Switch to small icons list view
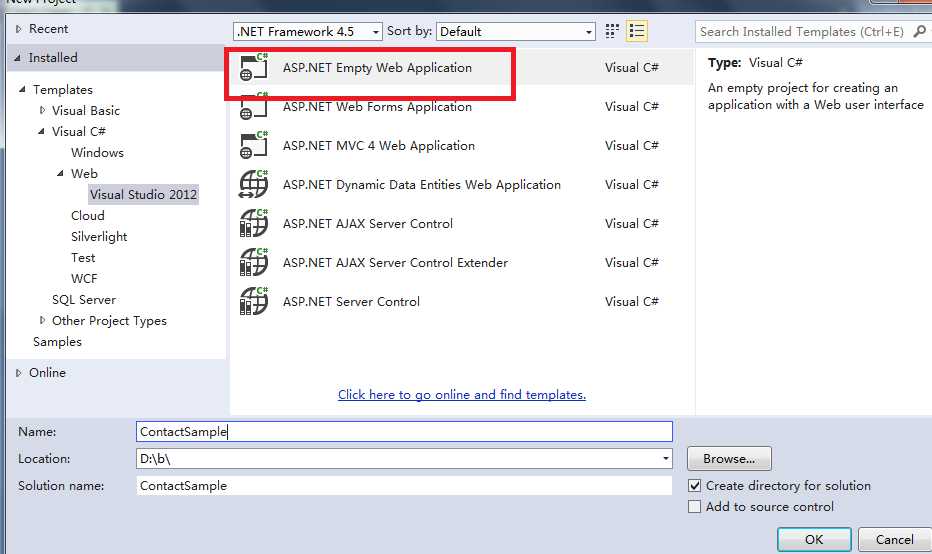Viewport: 932px width, 554px height. click(637, 31)
